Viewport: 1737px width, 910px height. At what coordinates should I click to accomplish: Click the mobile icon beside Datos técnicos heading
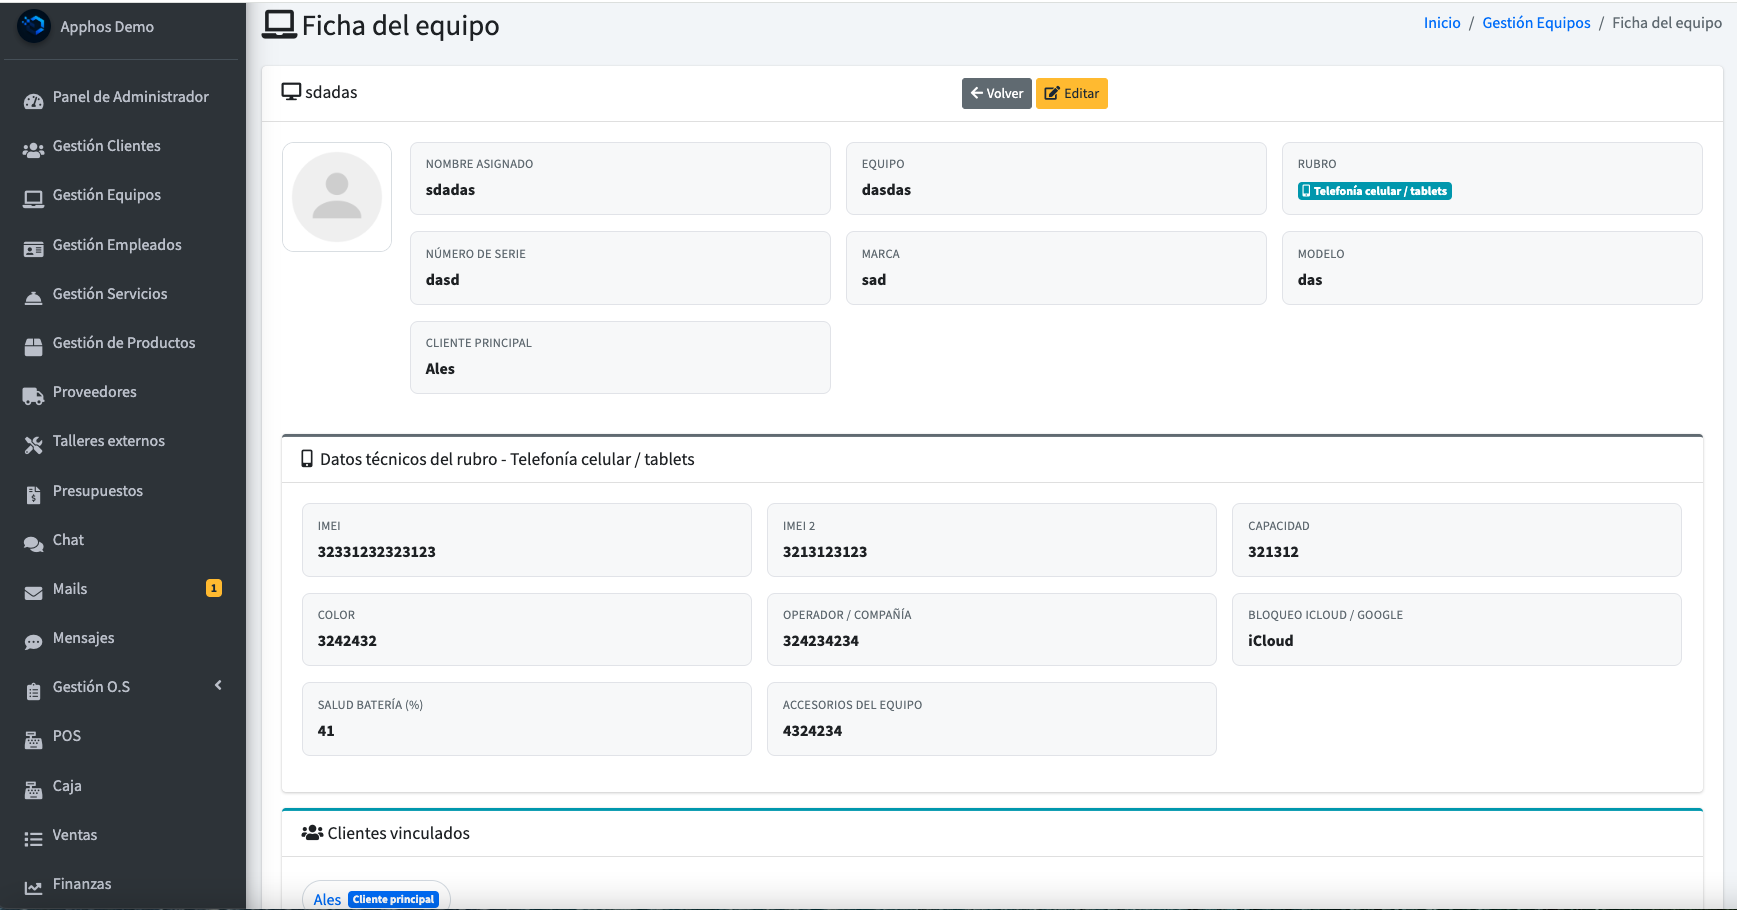coord(307,459)
